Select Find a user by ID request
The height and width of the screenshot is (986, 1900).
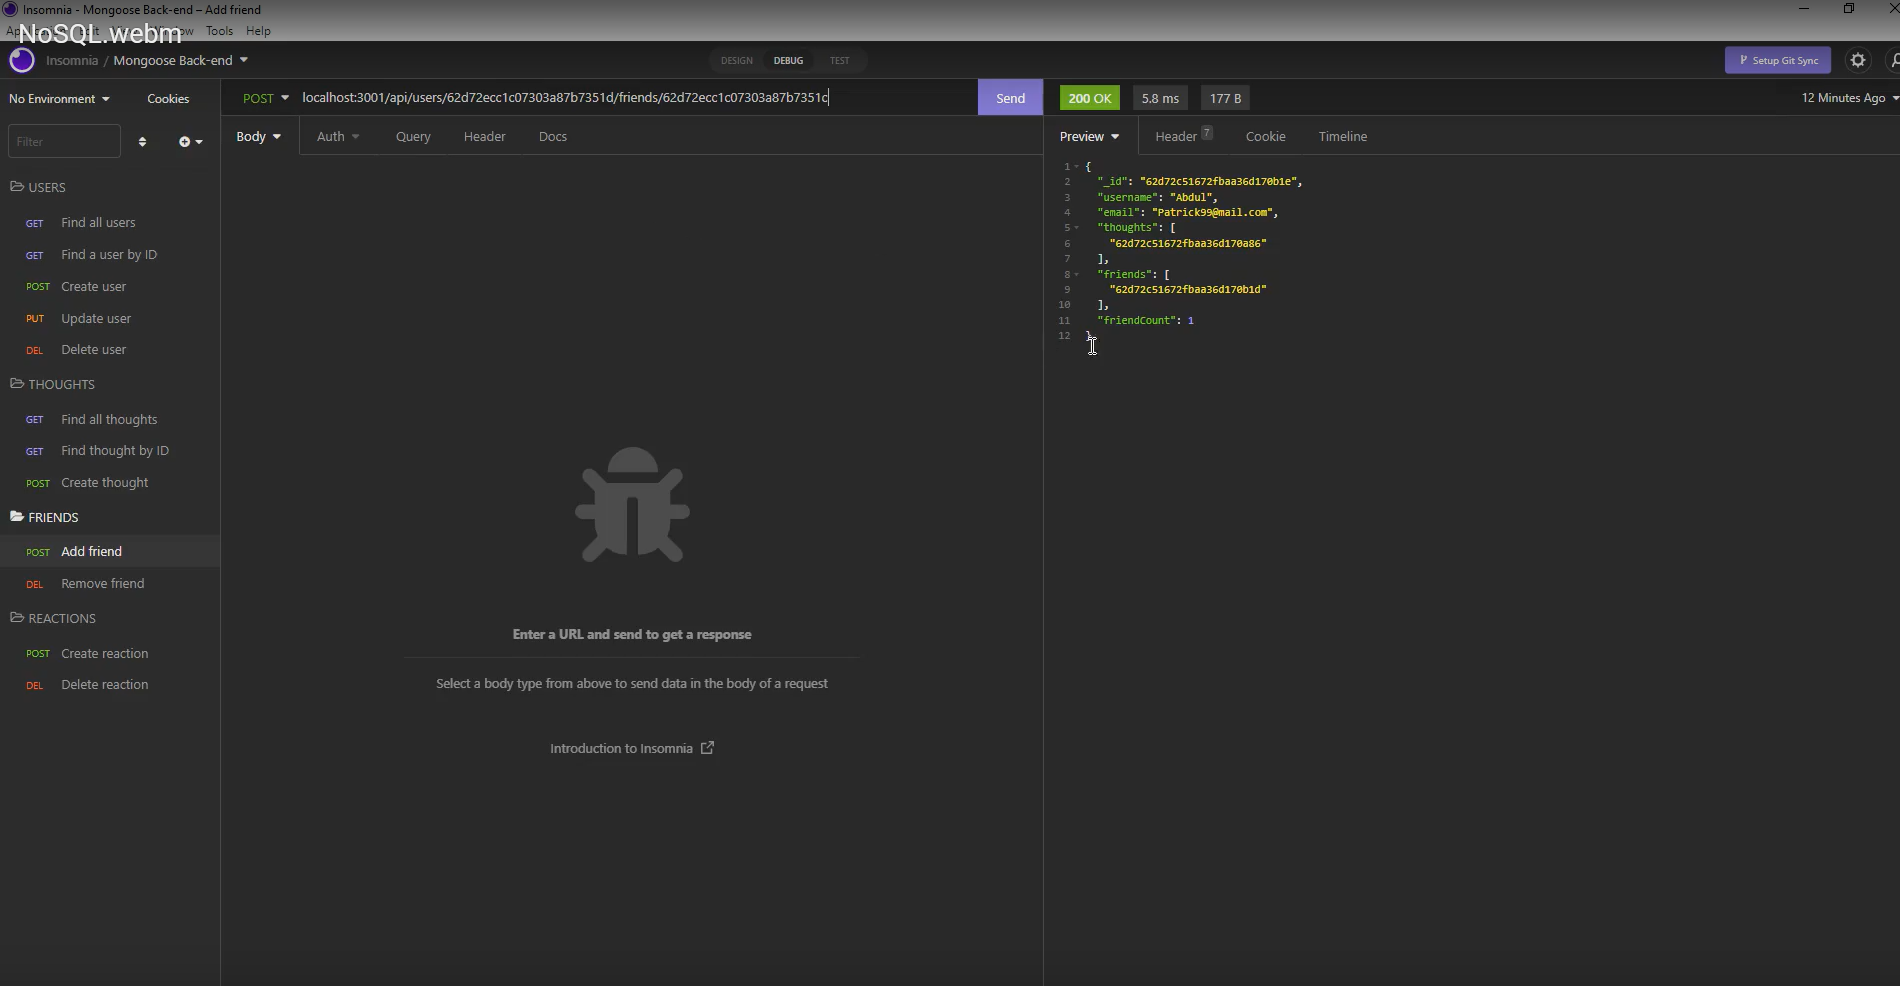pos(110,255)
